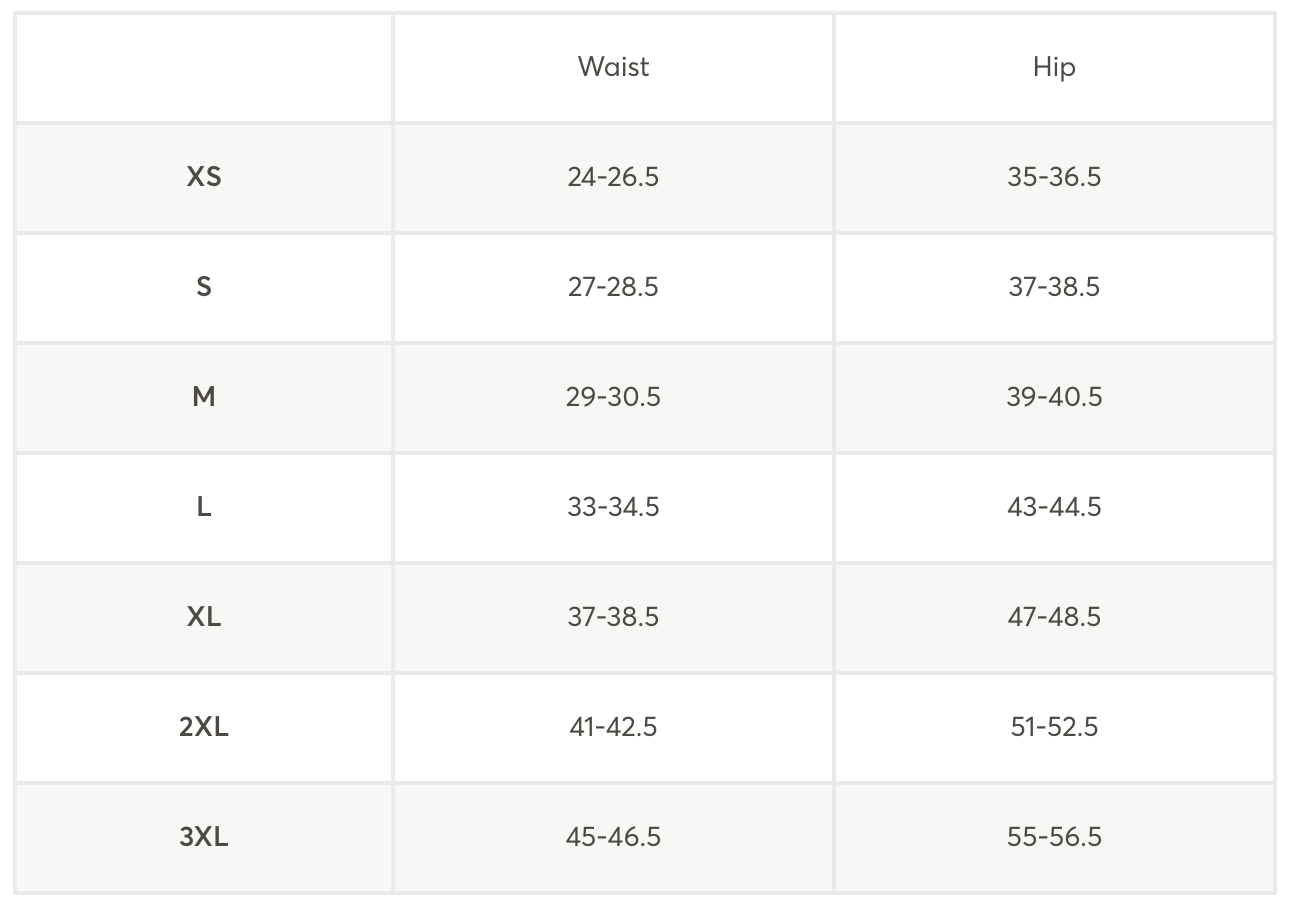Click hip value 51-52.5
The image size is (1290, 908).
point(1054,727)
